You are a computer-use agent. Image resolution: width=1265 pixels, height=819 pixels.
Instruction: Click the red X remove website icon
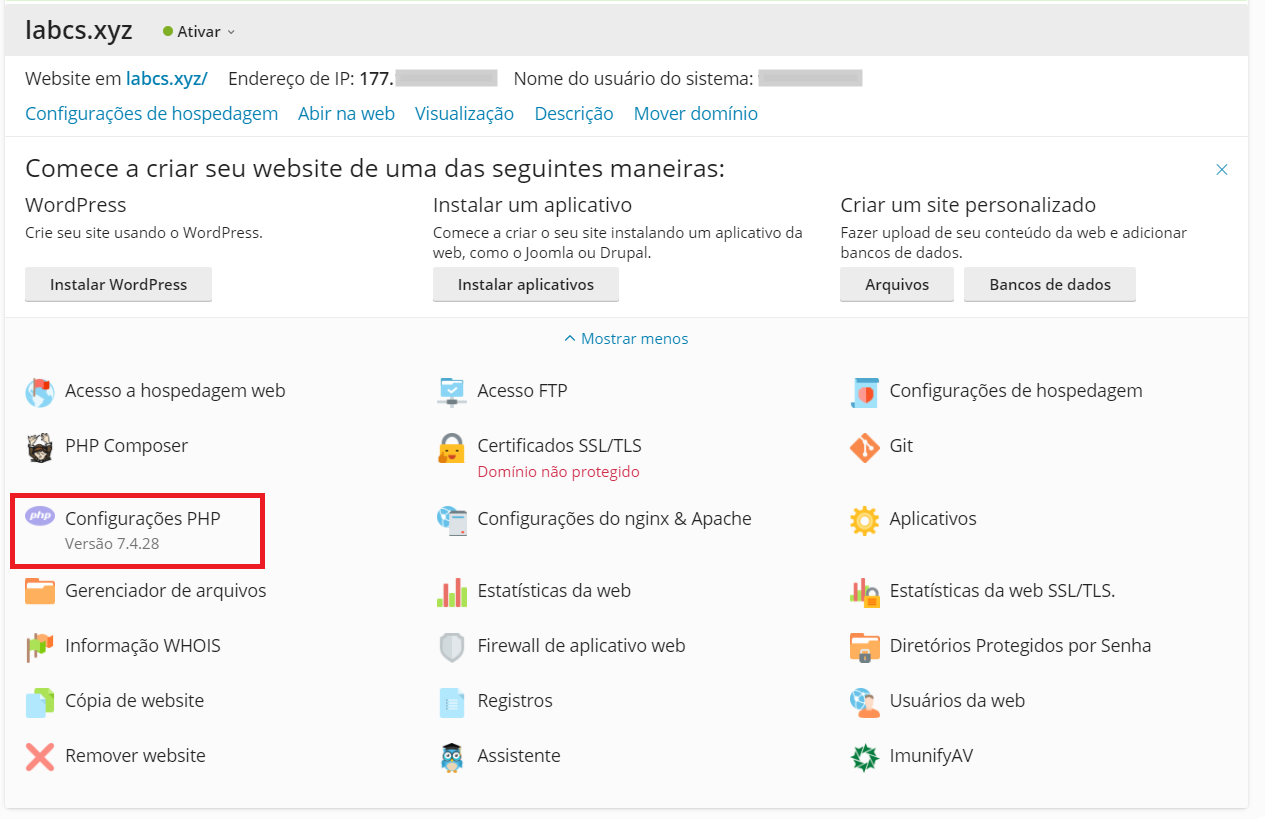[x=40, y=757]
